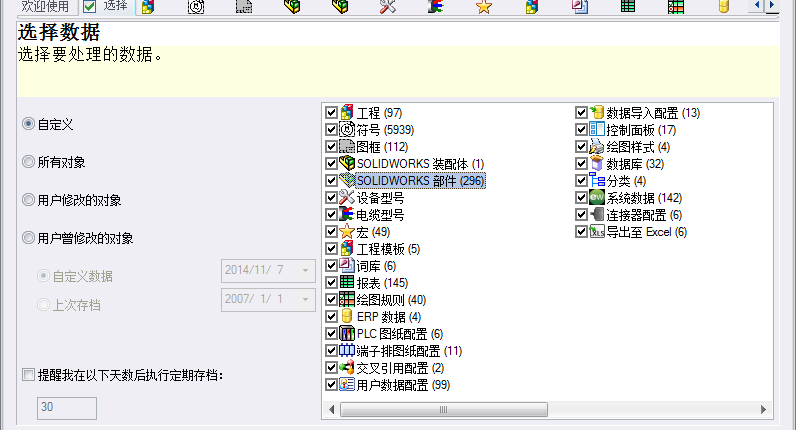The image size is (796, 430).
Task: Select the 端子排图纸配置 (11) row
Action: (x=409, y=351)
